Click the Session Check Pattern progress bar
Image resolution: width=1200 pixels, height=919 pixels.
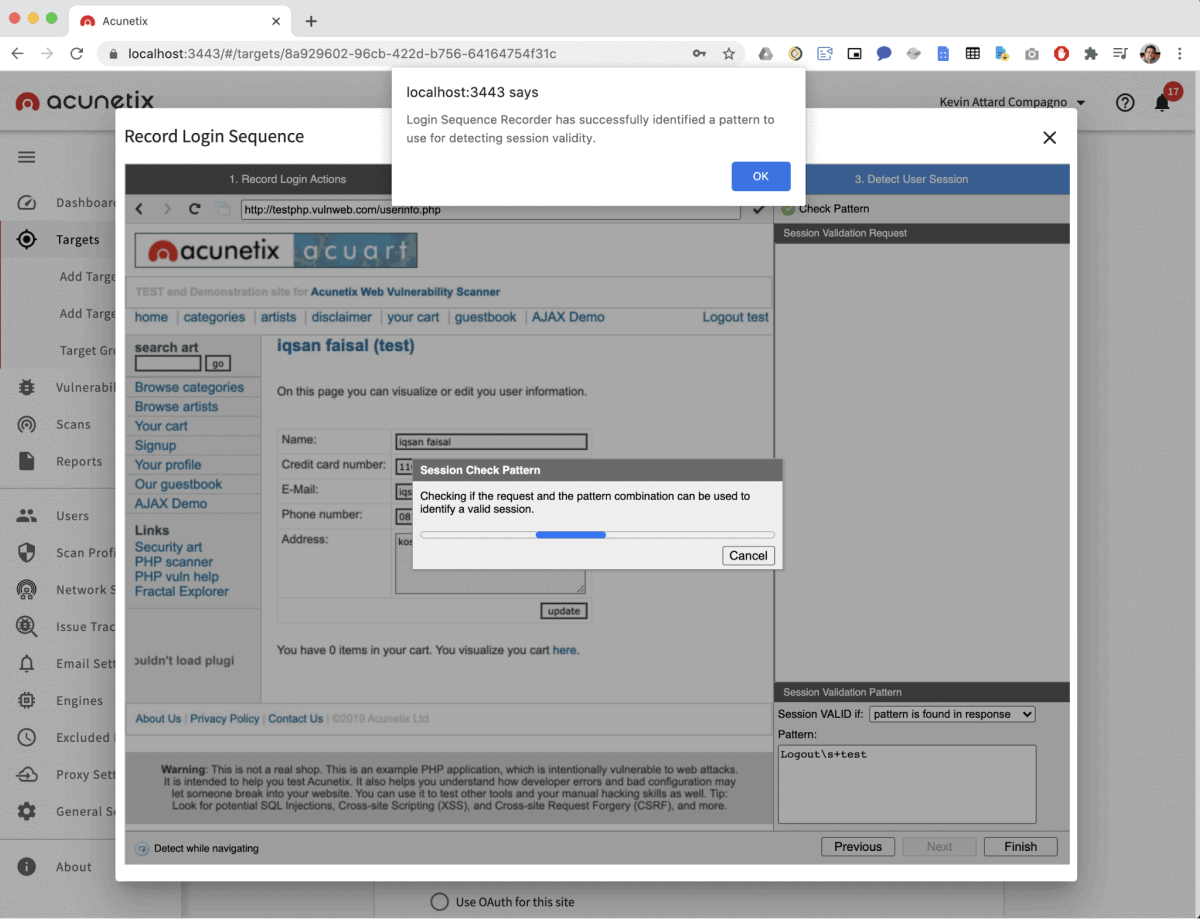[x=597, y=535]
